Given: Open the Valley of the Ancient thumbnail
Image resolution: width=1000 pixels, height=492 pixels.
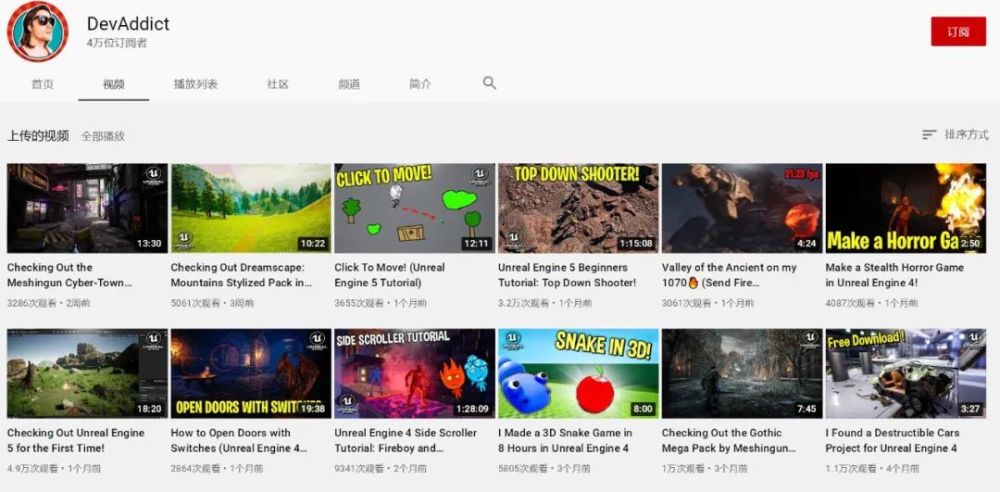Looking at the screenshot, I should [742, 208].
